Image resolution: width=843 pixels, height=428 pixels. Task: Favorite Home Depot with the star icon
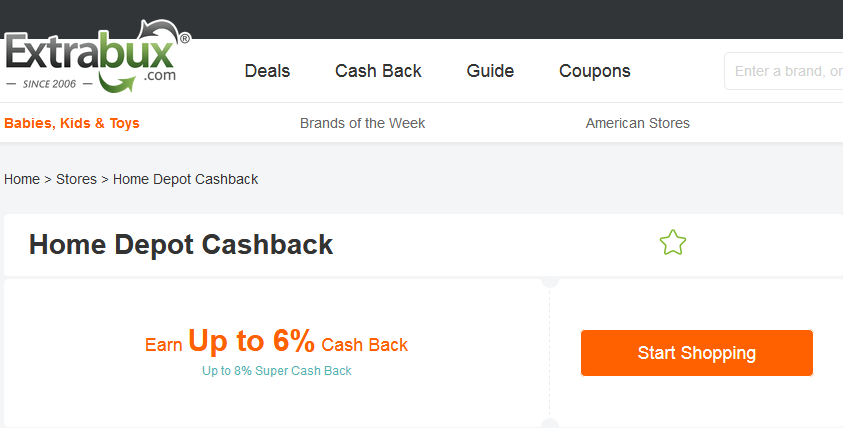673,243
